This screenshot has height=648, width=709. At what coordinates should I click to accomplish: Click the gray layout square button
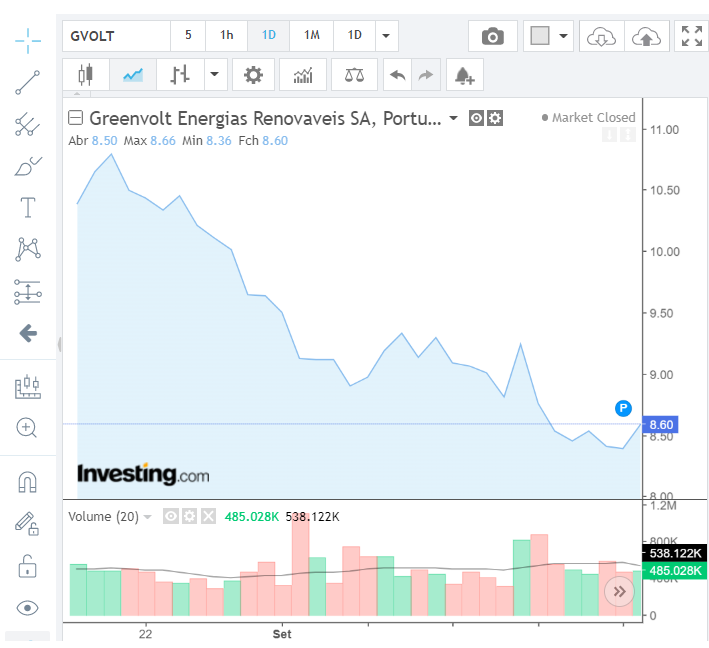[540, 36]
